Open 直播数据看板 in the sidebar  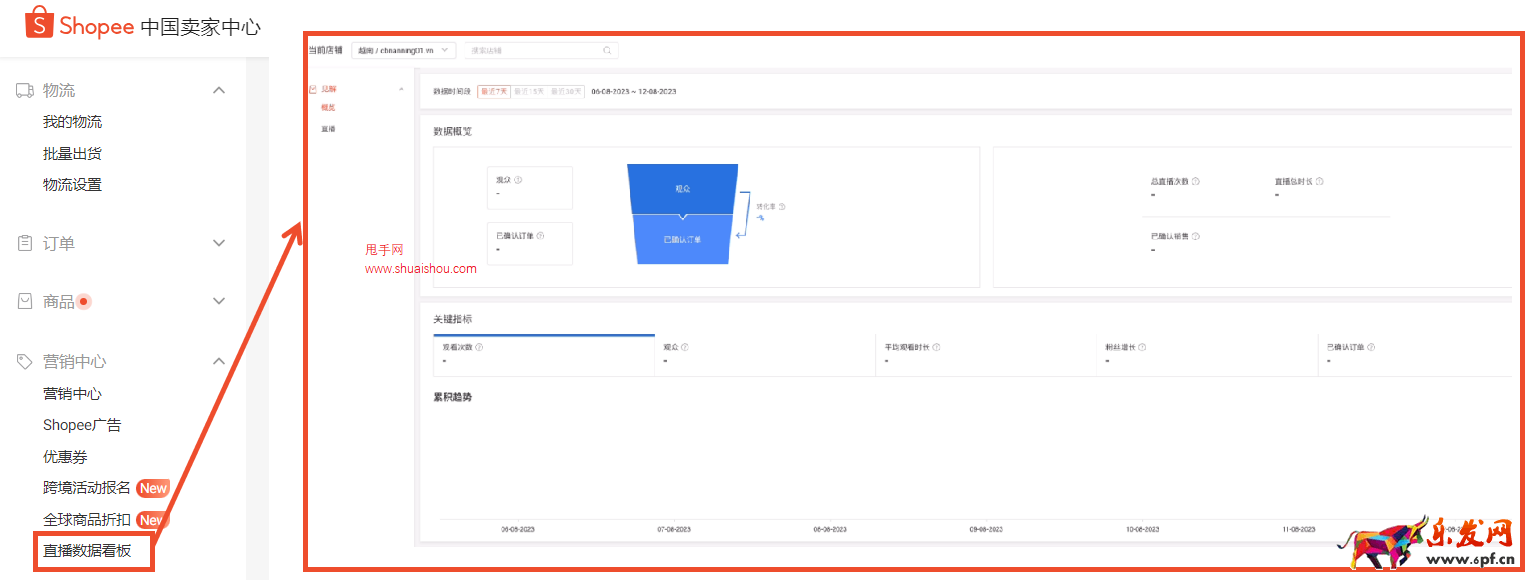pyautogui.click(x=93, y=551)
